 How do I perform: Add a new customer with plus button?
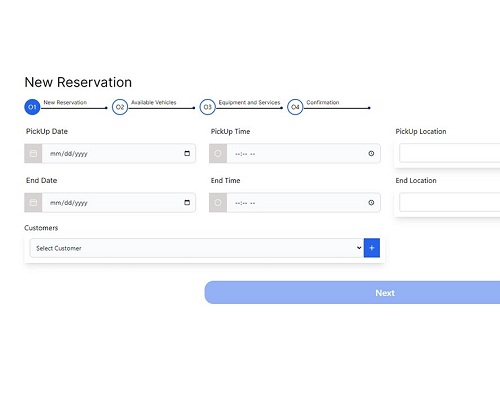[x=372, y=248]
